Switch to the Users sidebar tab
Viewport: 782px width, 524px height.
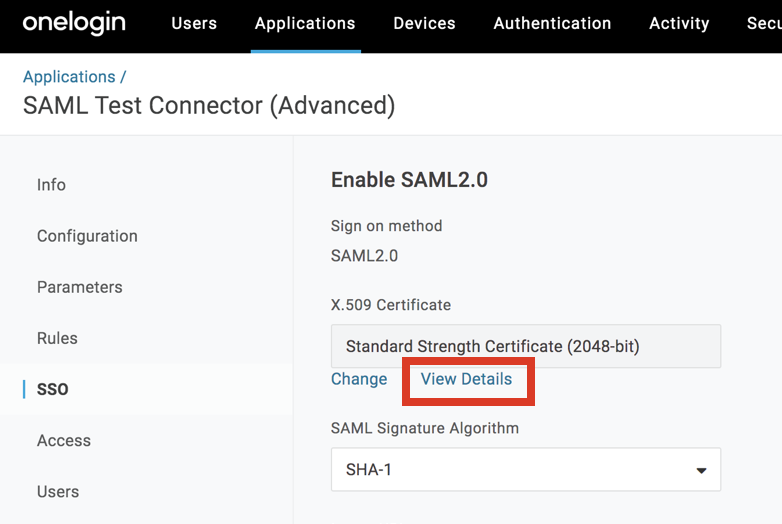tap(58, 492)
